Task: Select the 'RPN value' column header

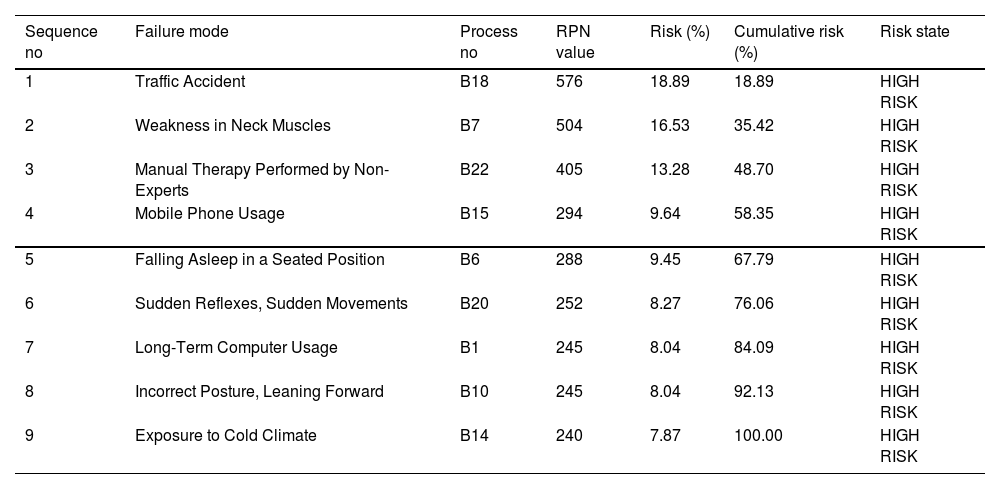Action: 574,41
